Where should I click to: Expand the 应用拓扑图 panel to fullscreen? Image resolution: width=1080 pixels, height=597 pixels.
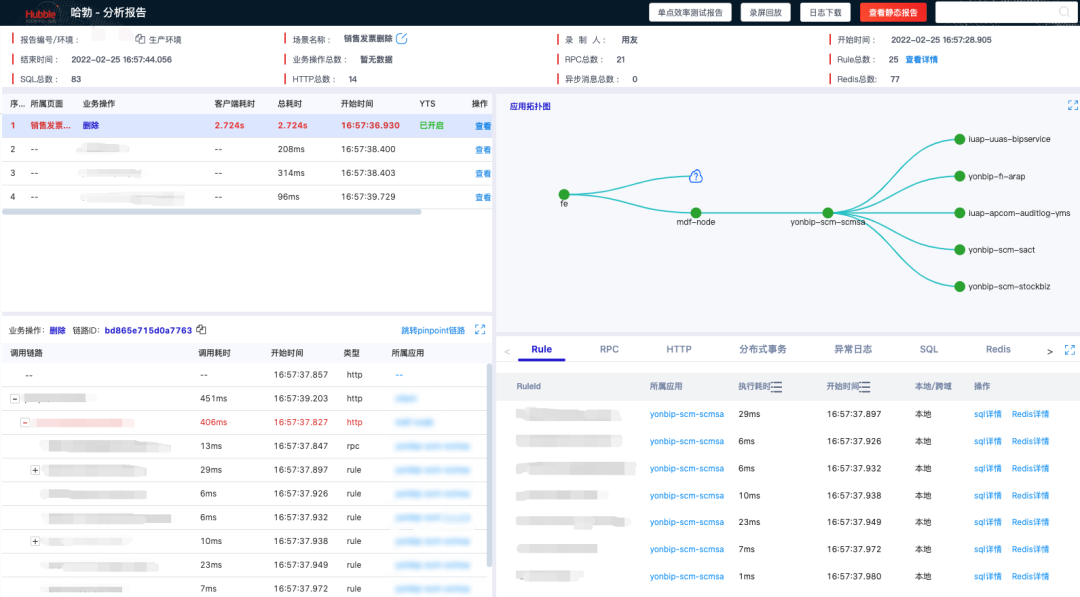coord(1072,105)
